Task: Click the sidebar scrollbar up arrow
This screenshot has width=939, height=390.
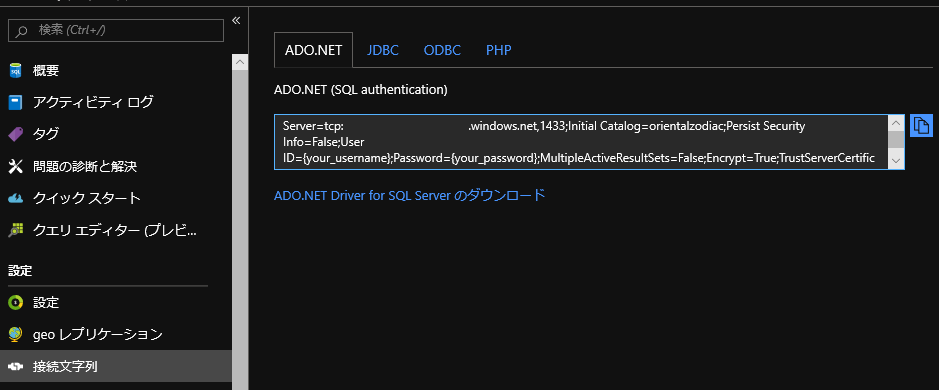Action: click(x=240, y=62)
